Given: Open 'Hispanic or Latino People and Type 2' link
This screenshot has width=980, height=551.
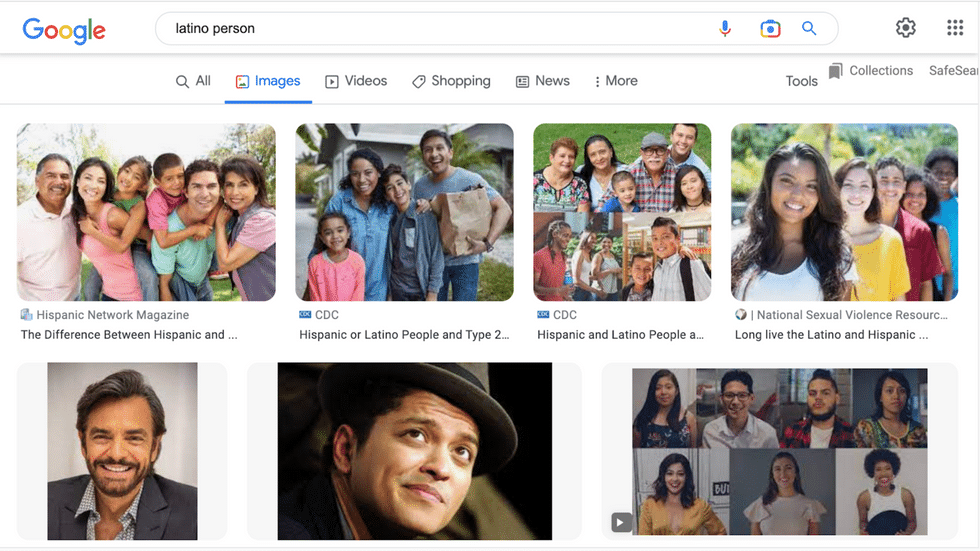Looking at the screenshot, I should (x=403, y=335).
